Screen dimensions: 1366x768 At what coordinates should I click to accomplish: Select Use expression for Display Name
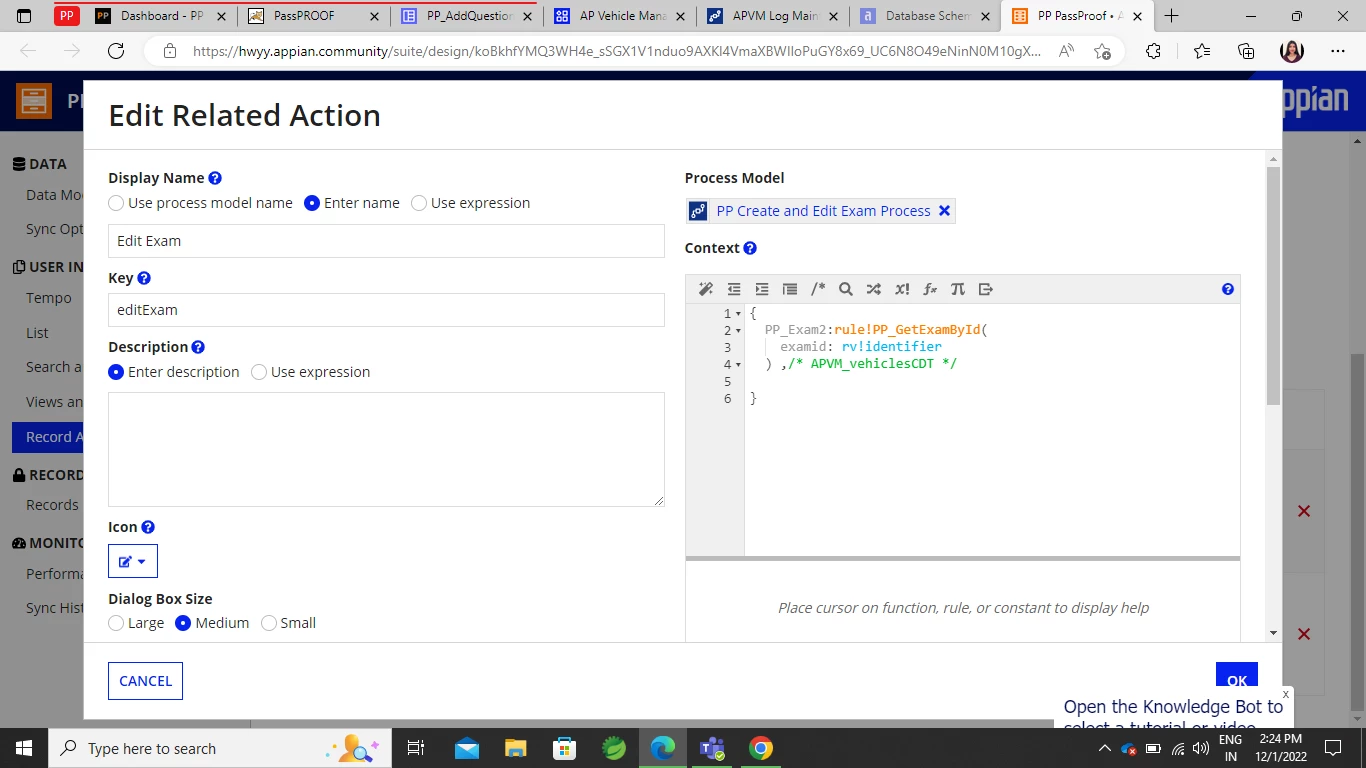coord(419,203)
